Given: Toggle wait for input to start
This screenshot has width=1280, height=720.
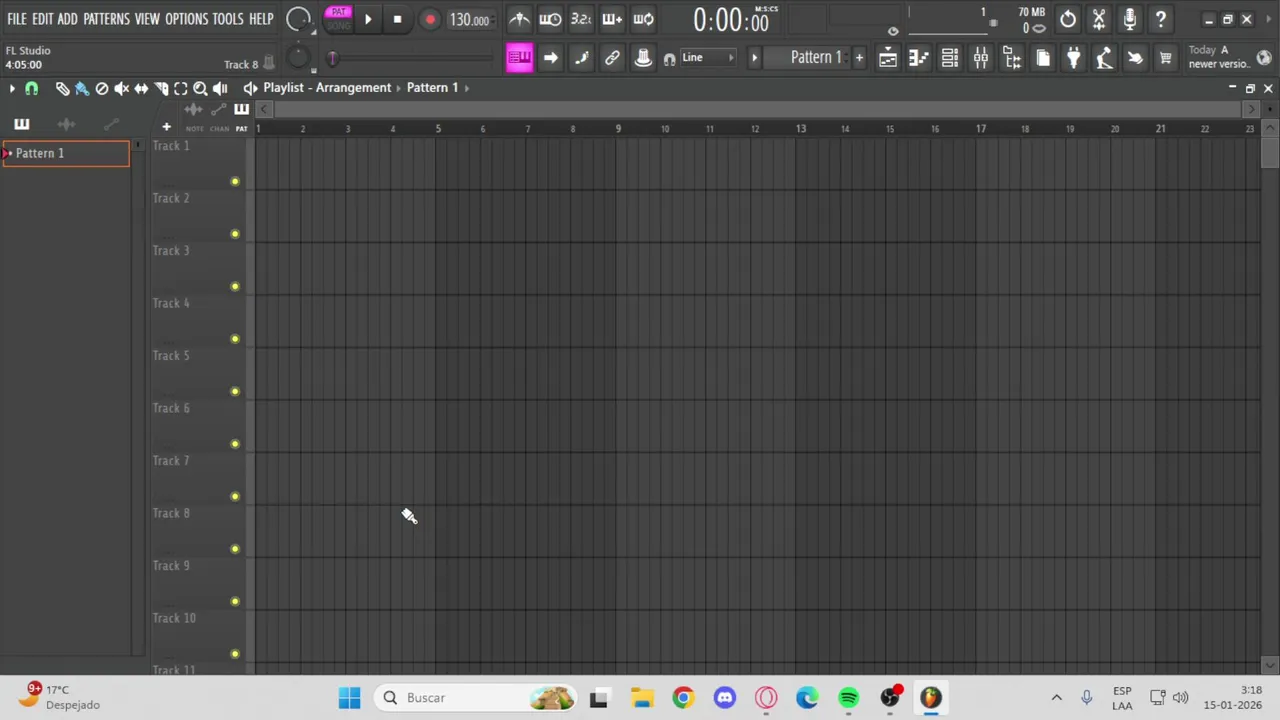Looking at the screenshot, I should (x=550, y=19).
